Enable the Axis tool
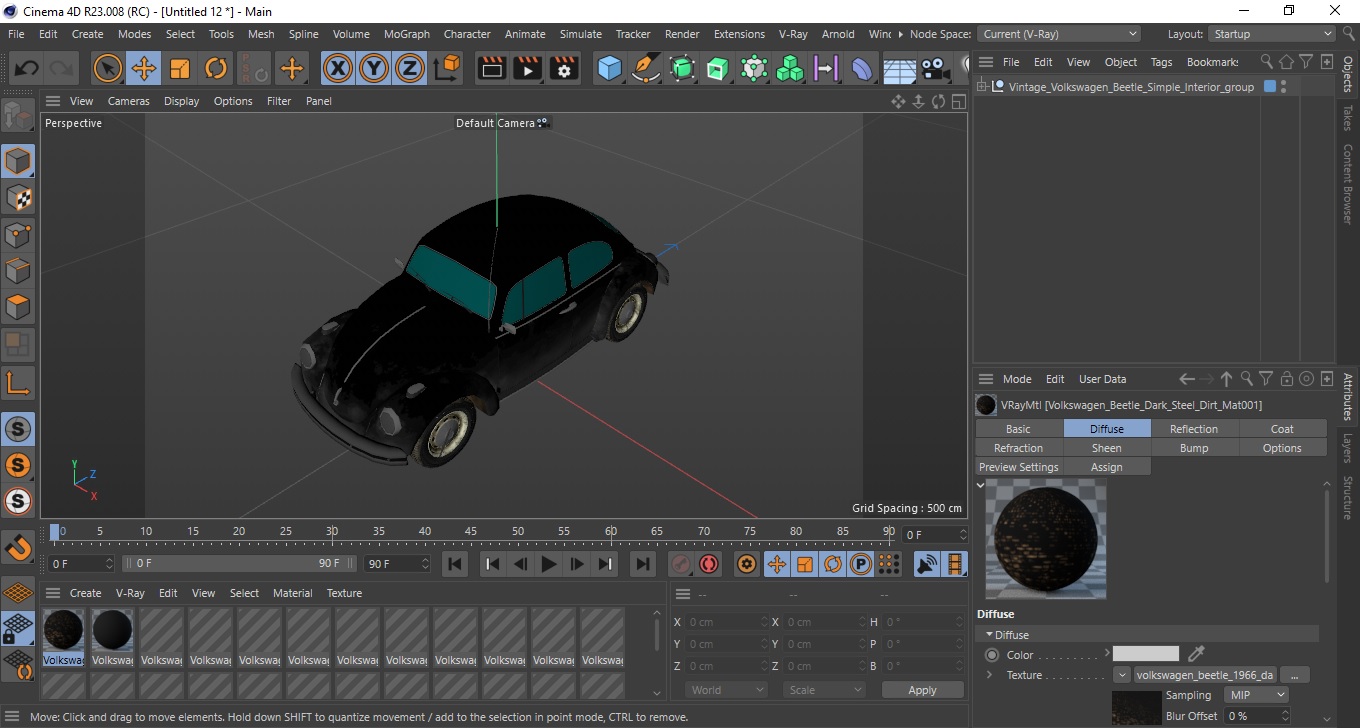 point(18,383)
